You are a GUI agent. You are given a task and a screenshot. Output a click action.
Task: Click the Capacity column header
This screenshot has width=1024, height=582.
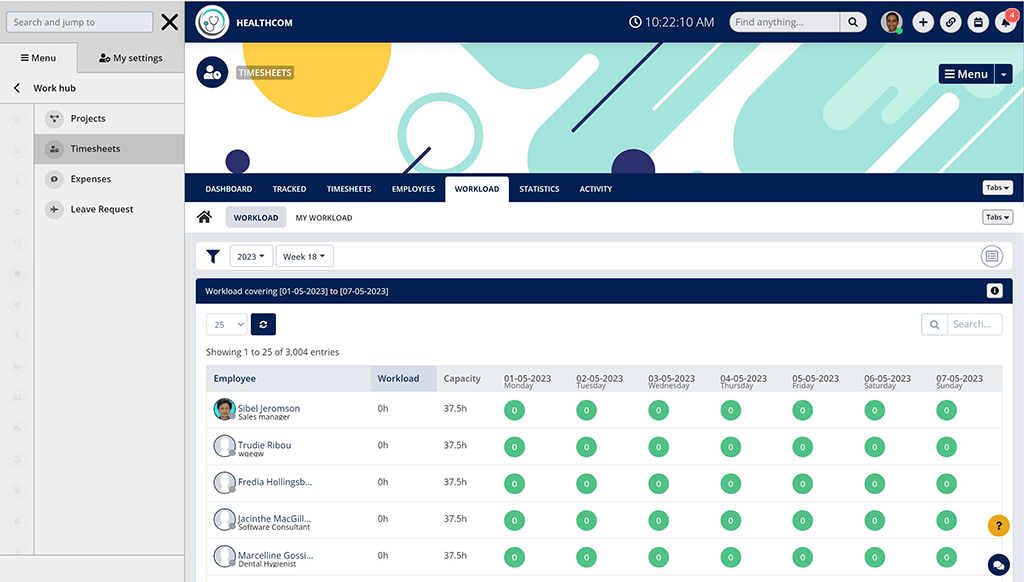tap(462, 378)
